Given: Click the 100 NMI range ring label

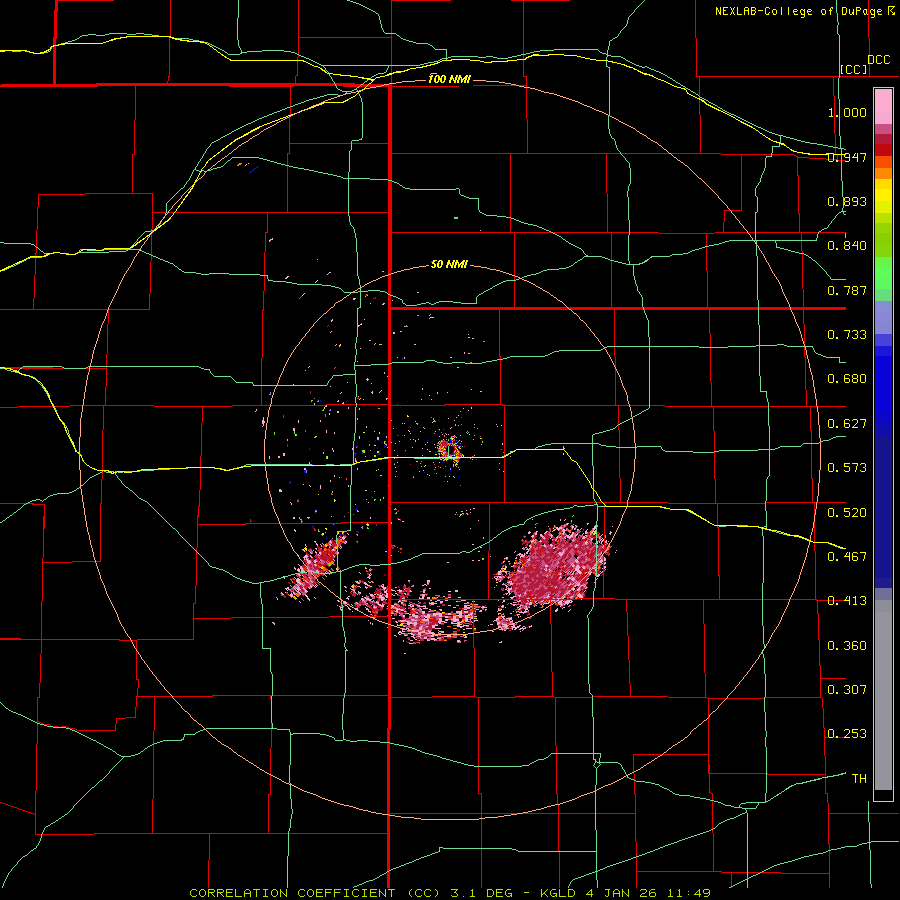Looking at the screenshot, I should tap(449, 79).
